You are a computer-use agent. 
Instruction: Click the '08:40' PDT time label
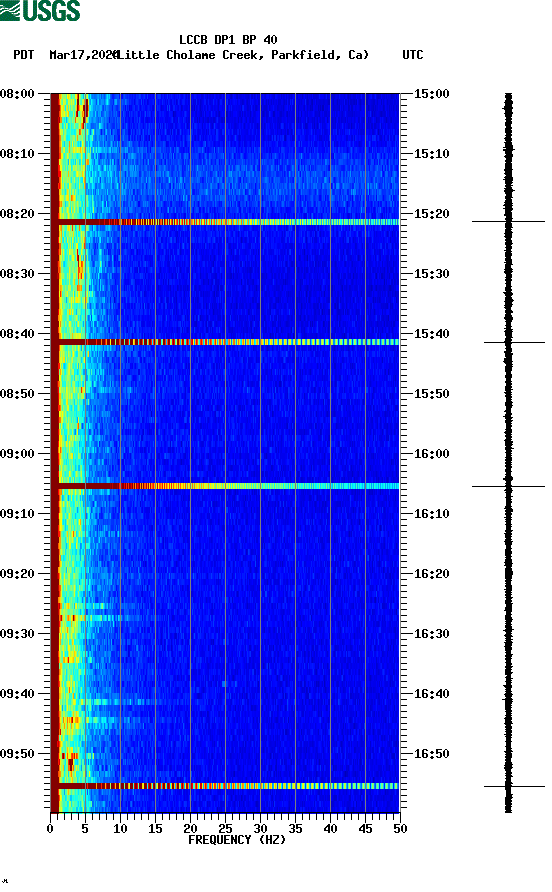click(17, 334)
